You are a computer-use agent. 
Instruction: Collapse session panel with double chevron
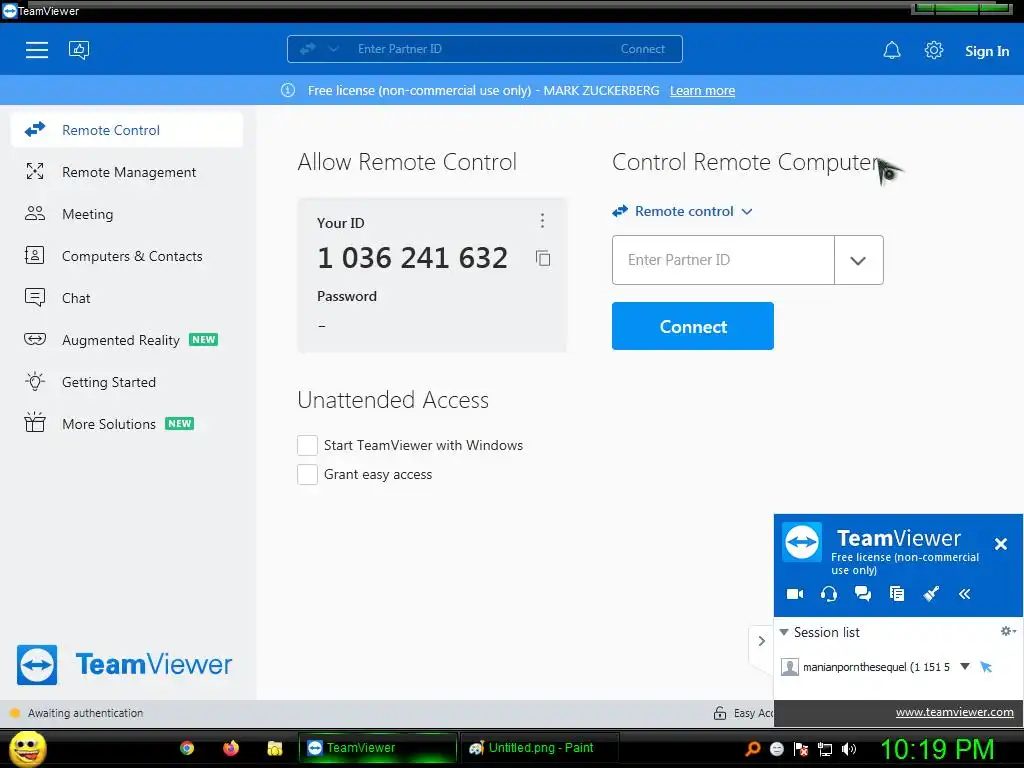965,594
